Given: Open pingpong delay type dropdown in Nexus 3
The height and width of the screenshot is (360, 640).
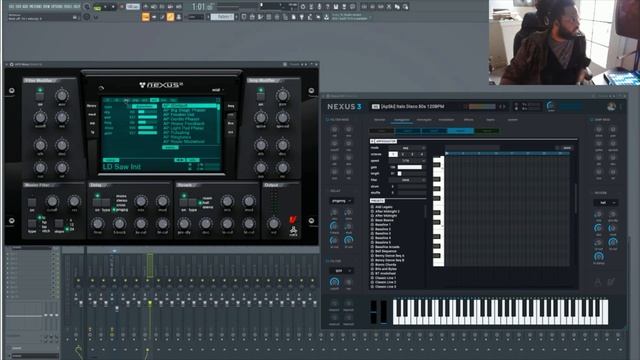Looking at the screenshot, I should click(341, 201).
